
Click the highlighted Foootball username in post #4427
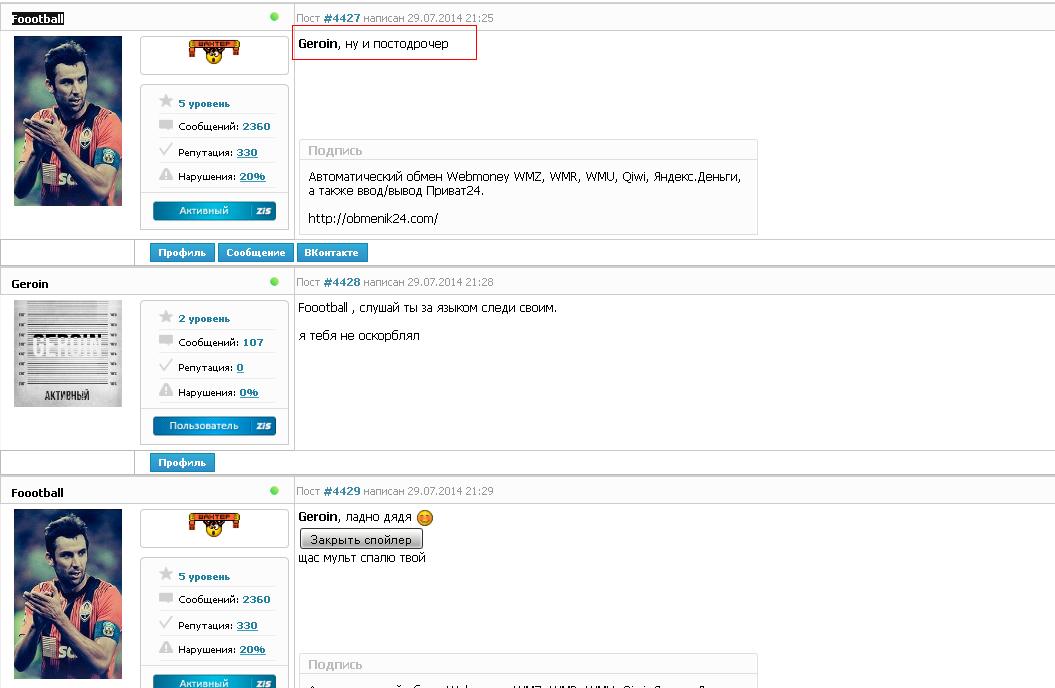click(x=38, y=19)
